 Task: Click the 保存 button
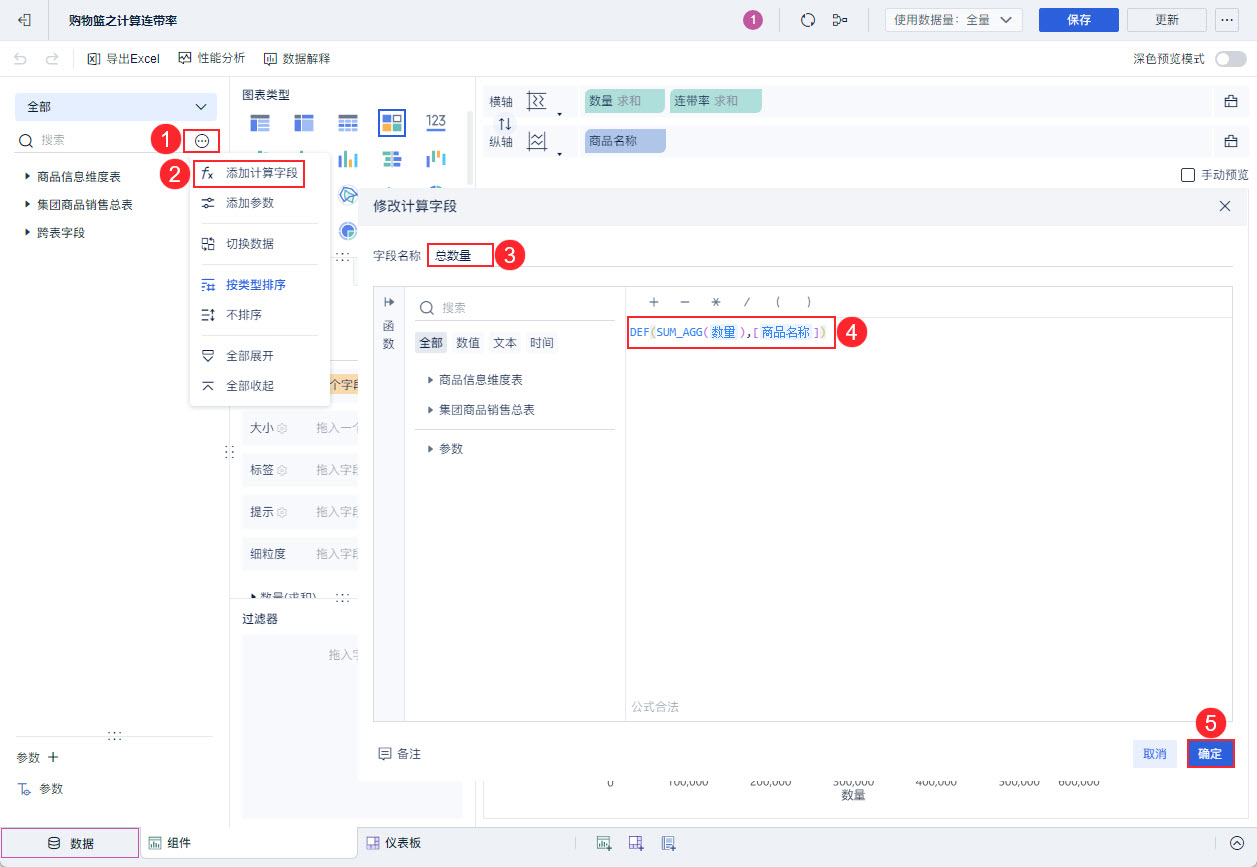click(1078, 19)
